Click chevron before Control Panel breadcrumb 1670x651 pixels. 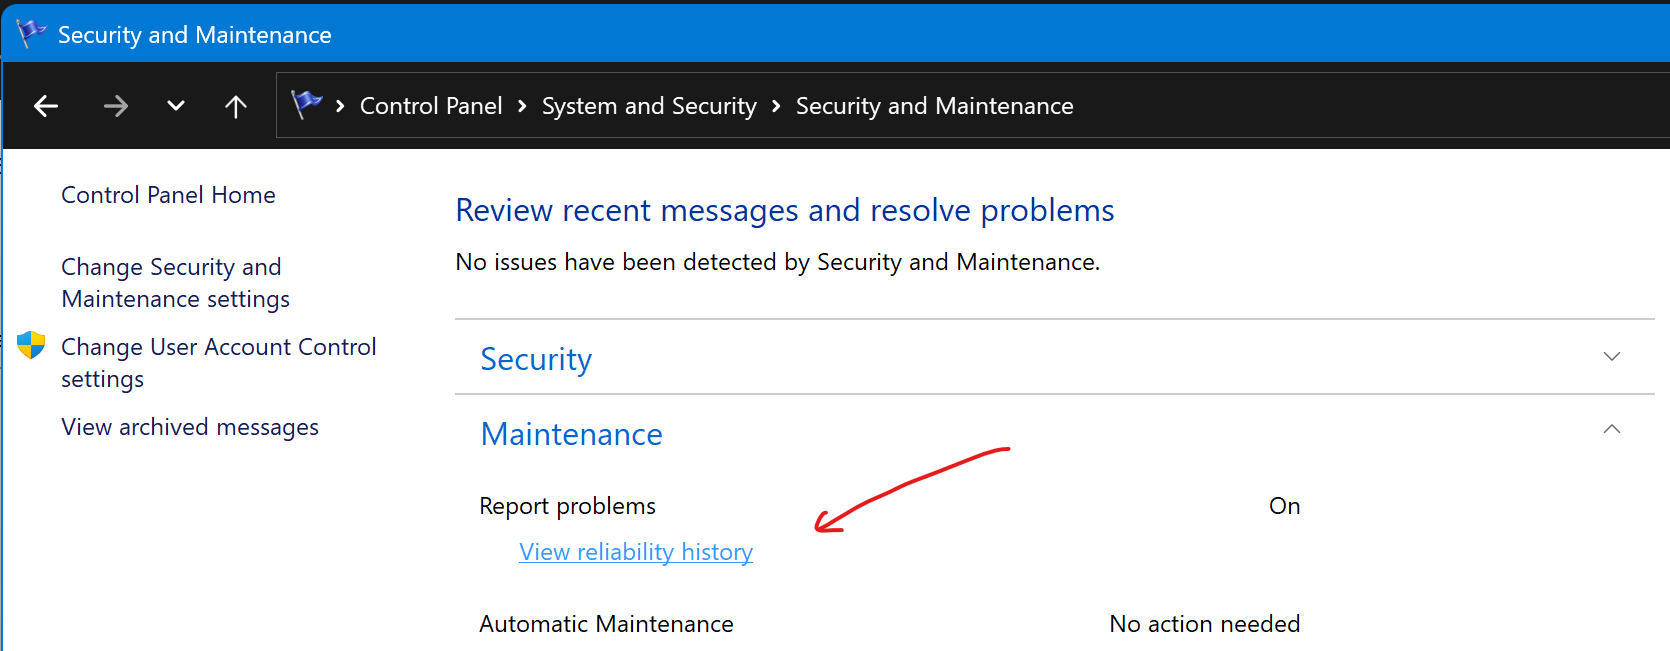click(x=340, y=106)
